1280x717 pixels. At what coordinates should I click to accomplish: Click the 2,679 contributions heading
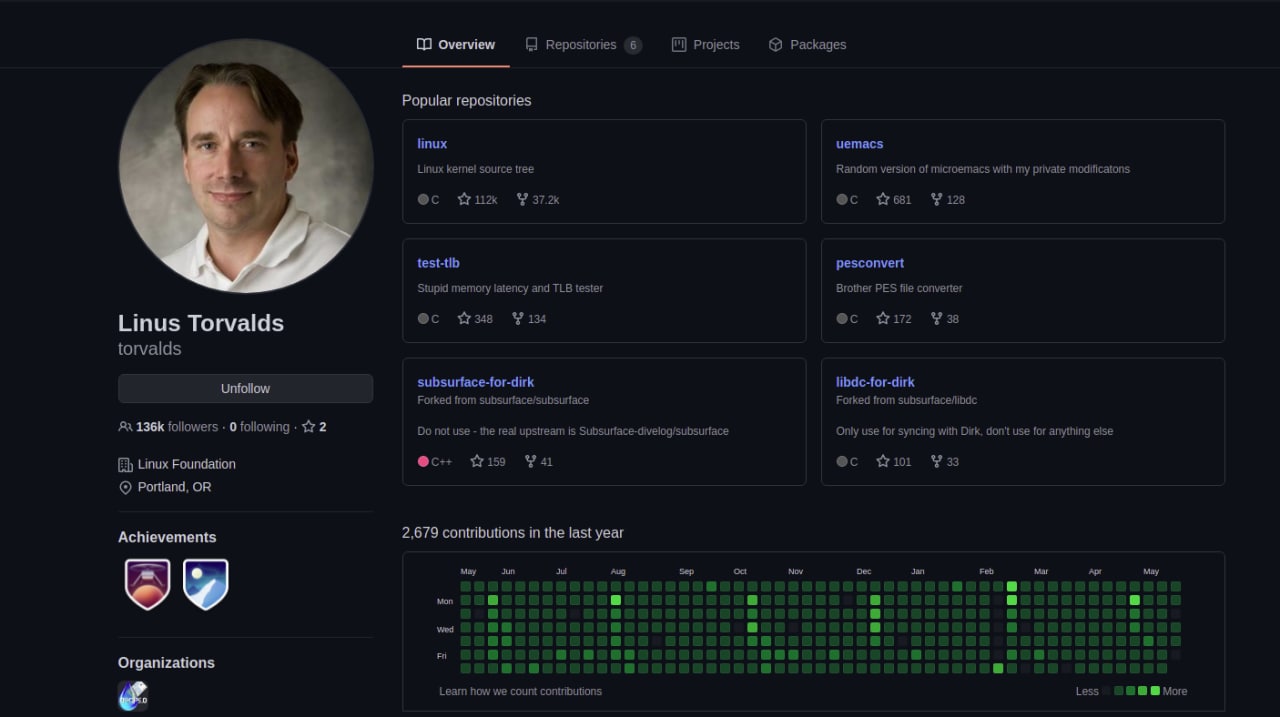[513, 533]
